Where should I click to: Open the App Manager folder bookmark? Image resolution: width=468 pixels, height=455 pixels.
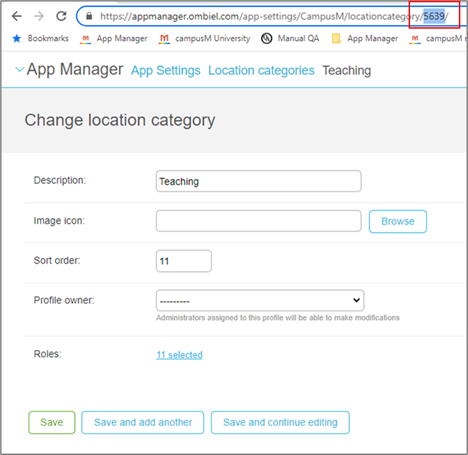tap(365, 39)
